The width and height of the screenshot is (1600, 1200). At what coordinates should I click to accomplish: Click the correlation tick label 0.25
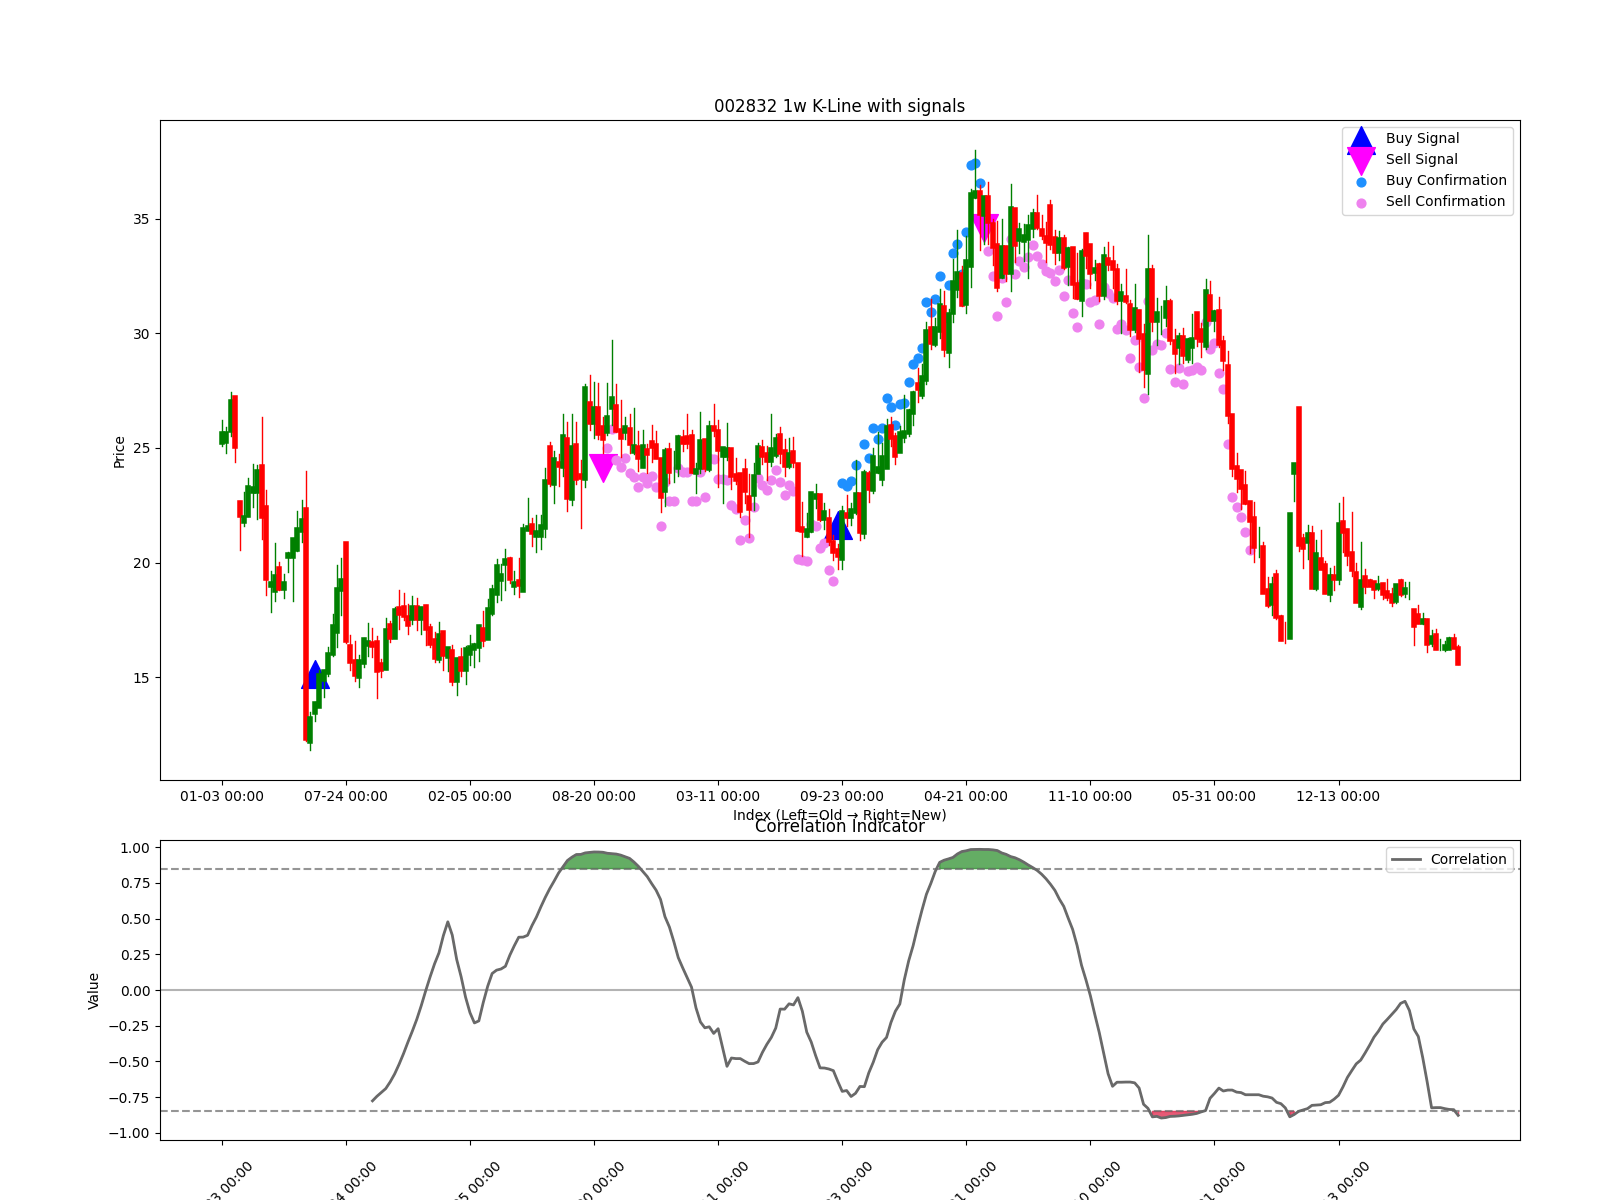pyautogui.click(x=135, y=955)
